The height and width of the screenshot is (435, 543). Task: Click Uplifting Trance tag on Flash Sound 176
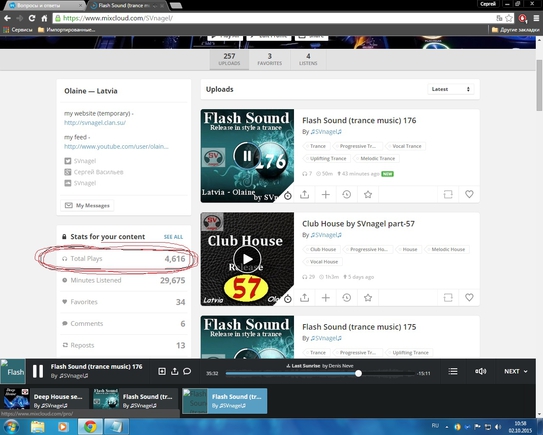326,158
